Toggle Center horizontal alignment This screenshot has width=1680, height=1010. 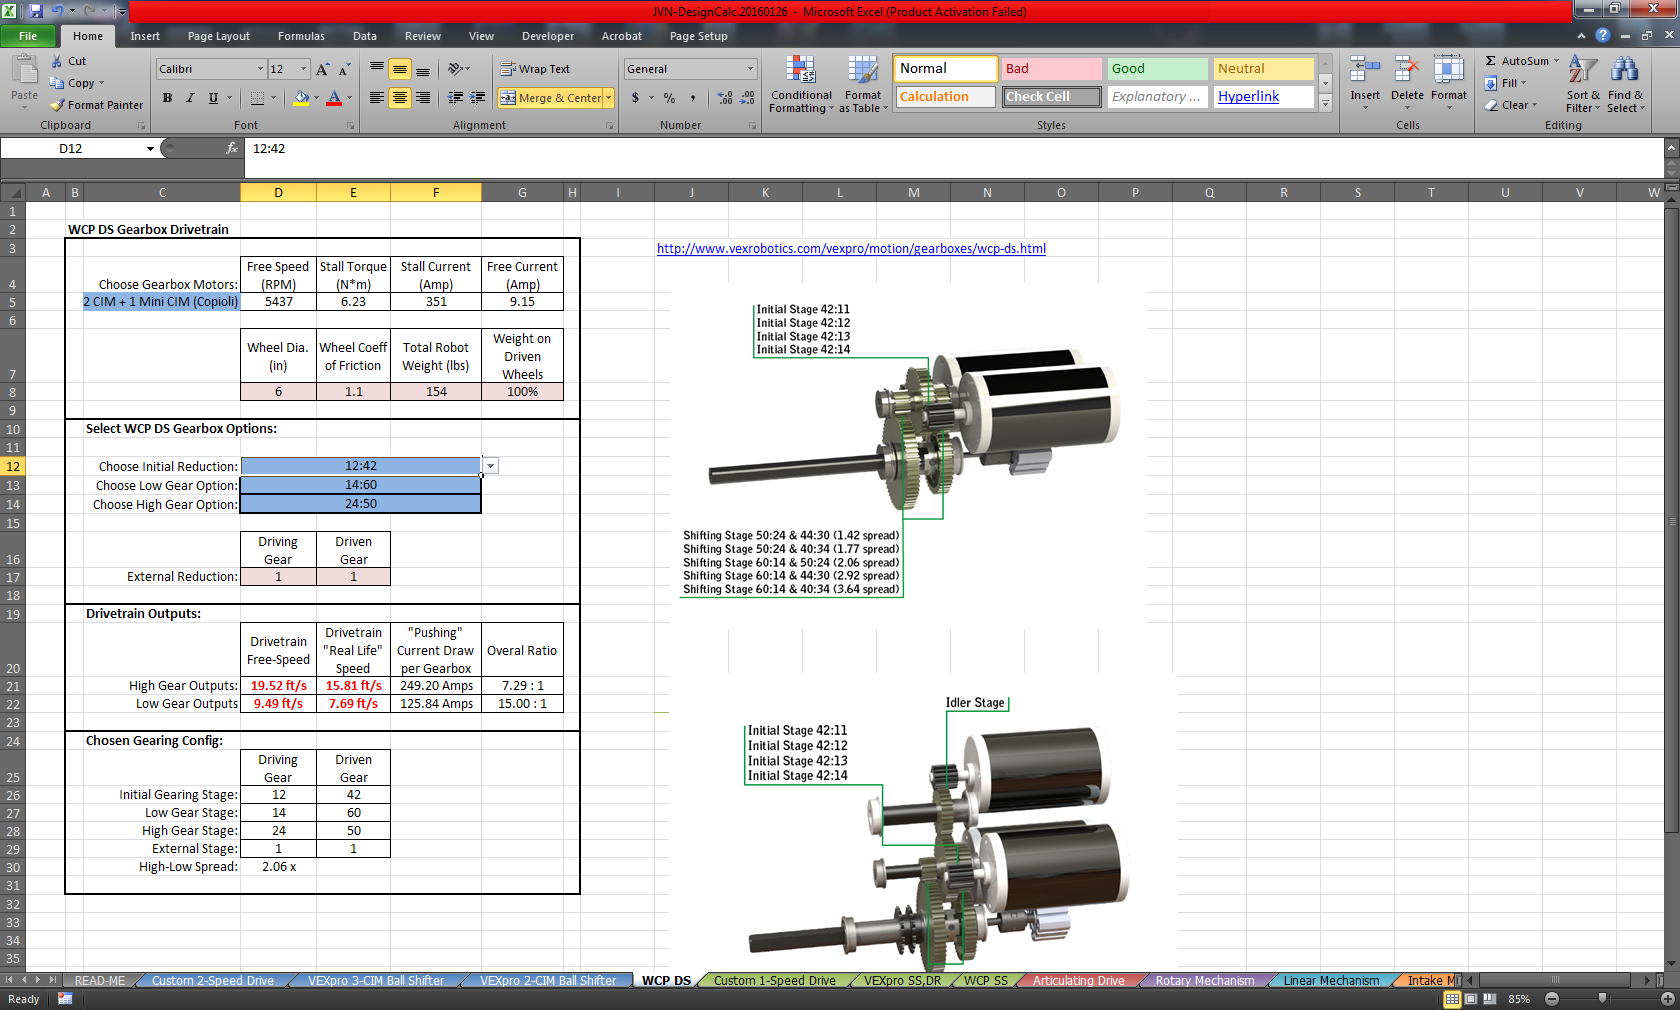(400, 98)
